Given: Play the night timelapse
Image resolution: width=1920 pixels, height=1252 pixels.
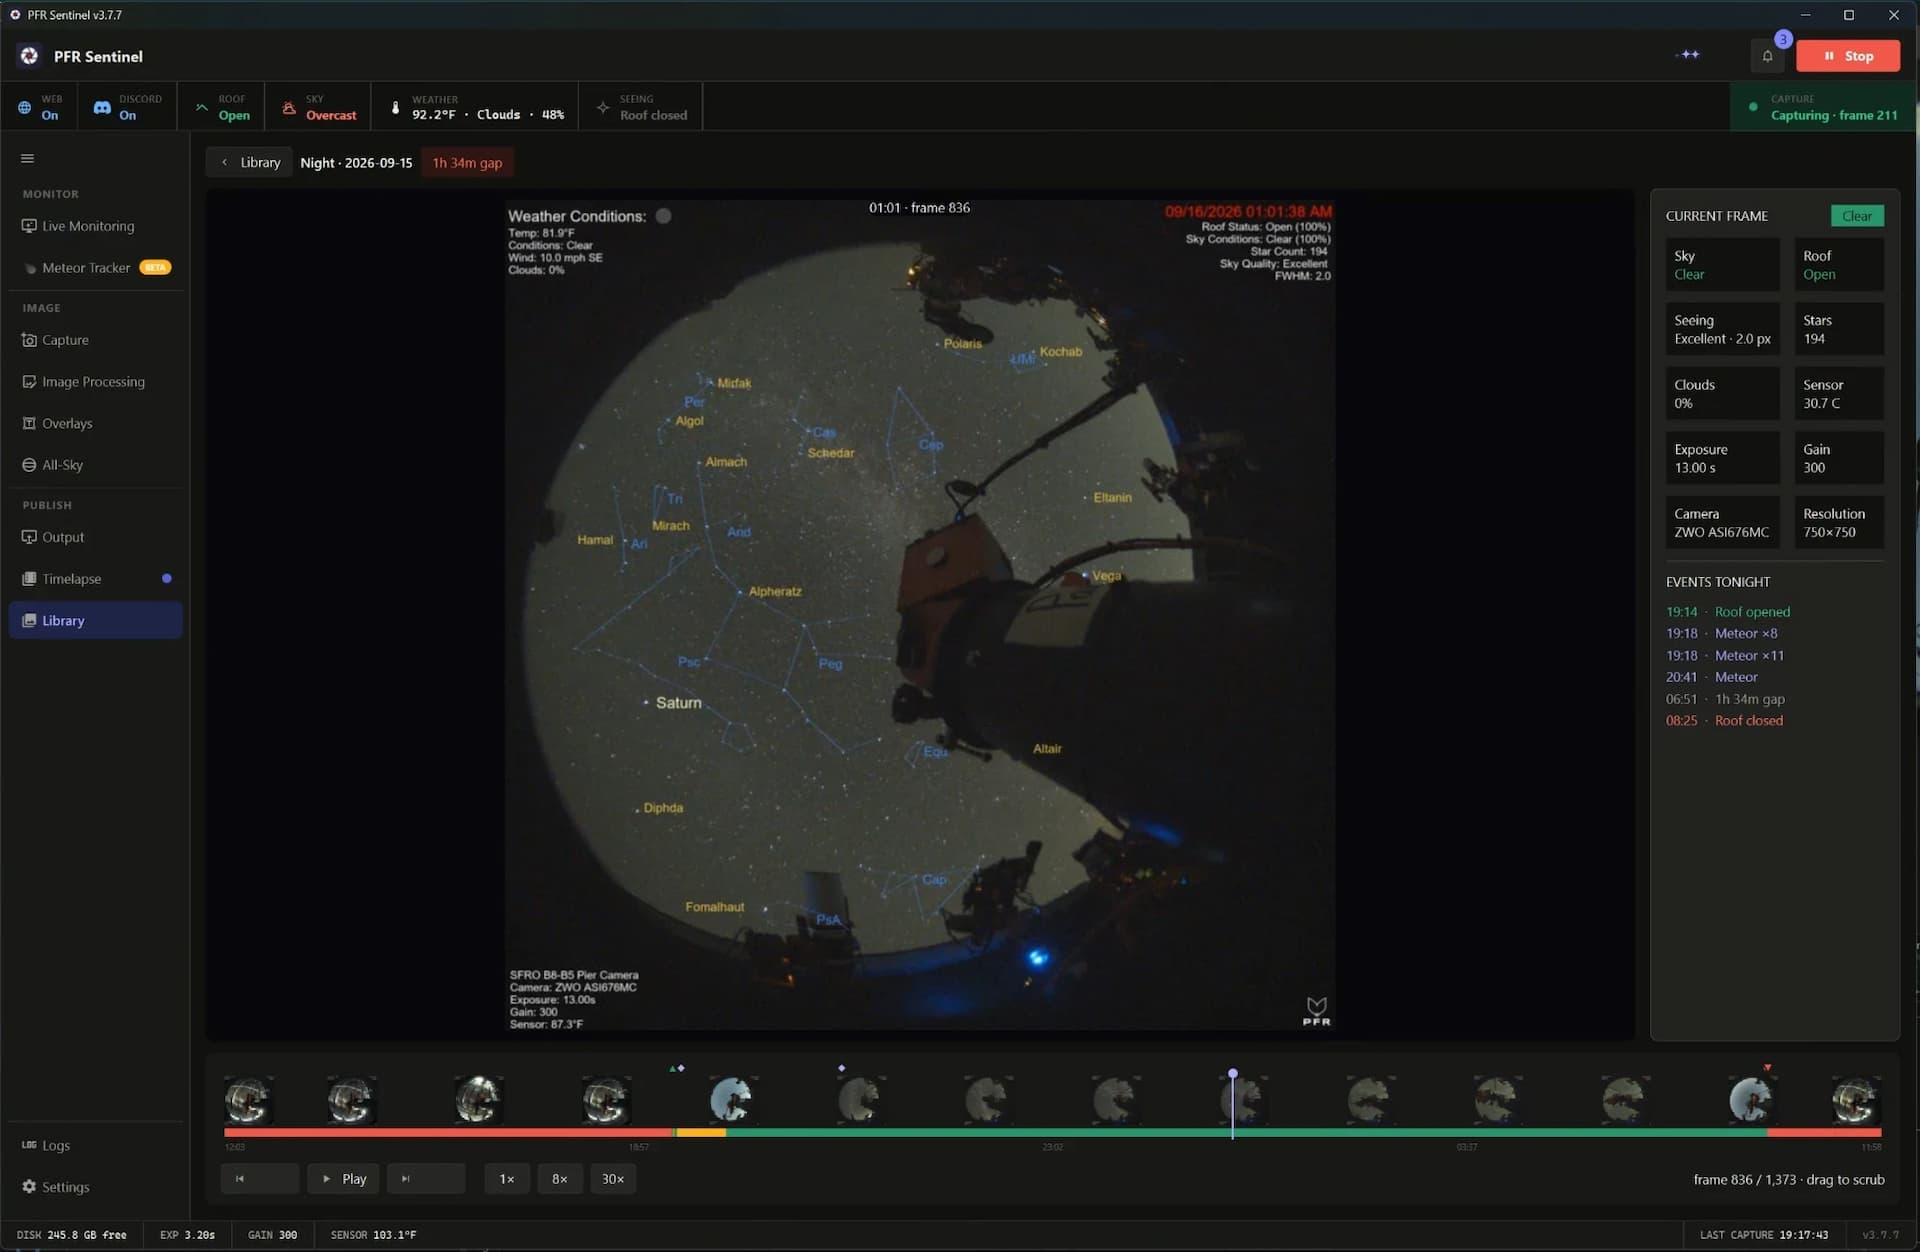Looking at the screenshot, I should point(343,1179).
